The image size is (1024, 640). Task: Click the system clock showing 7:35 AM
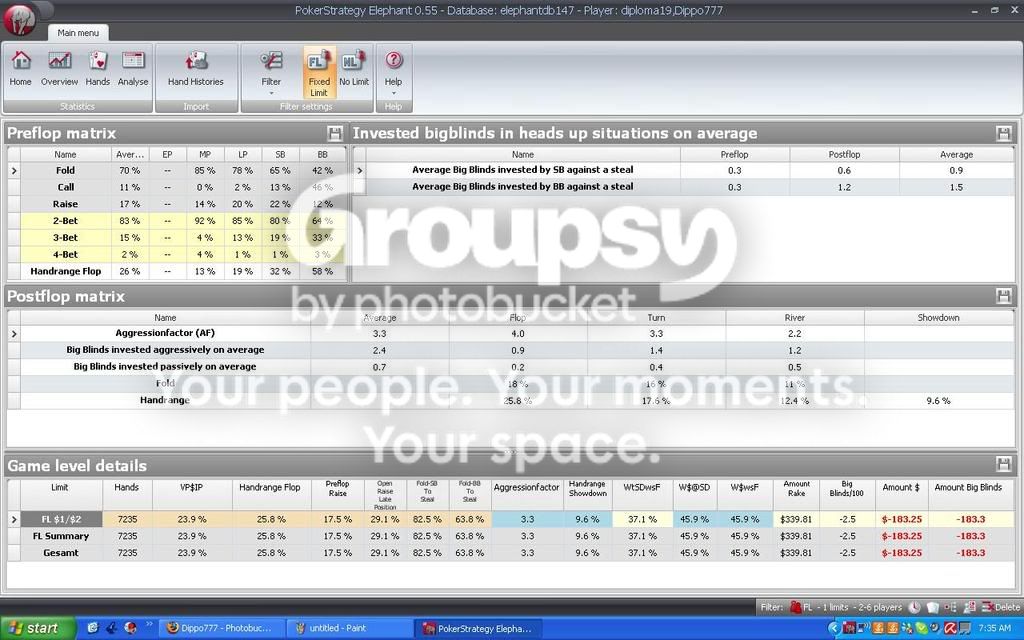pyautogui.click(x=995, y=628)
